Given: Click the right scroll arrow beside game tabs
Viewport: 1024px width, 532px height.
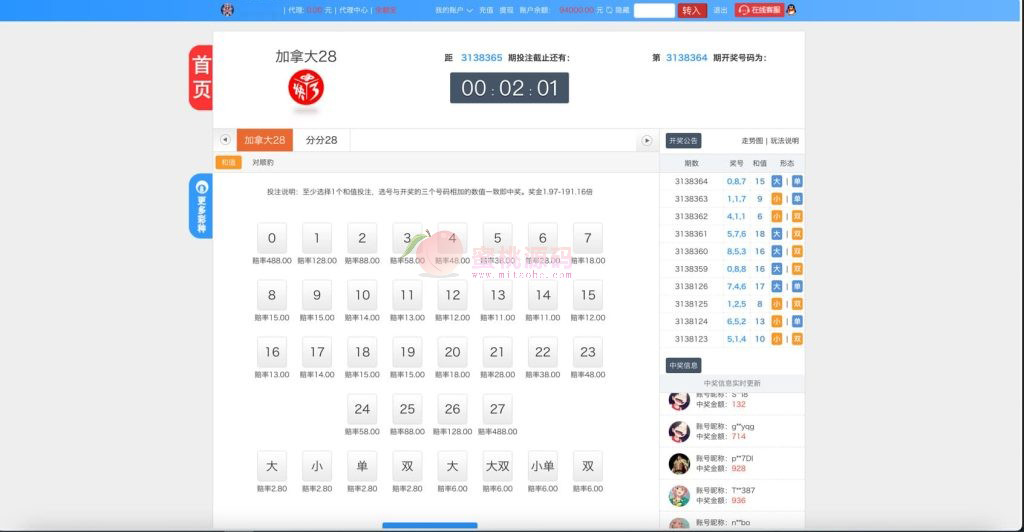Looking at the screenshot, I should click(646, 141).
